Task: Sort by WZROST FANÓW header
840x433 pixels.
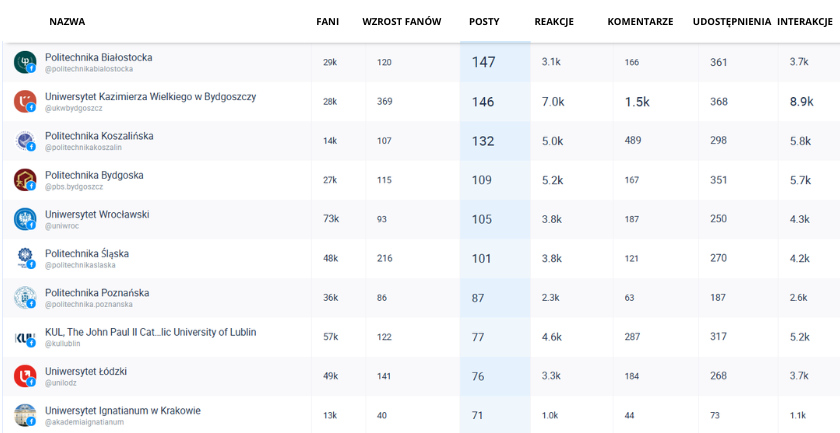Action: pyautogui.click(x=401, y=22)
